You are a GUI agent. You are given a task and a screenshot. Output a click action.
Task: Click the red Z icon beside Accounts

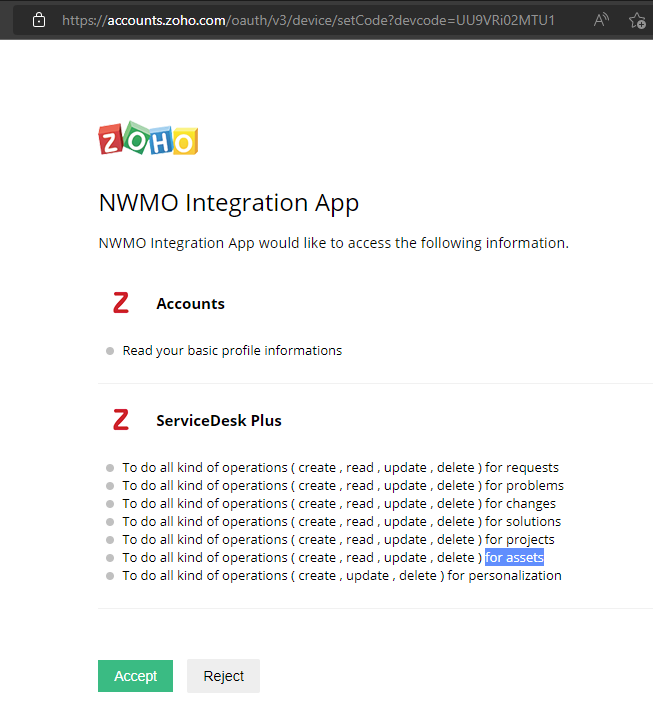pyautogui.click(x=121, y=303)
